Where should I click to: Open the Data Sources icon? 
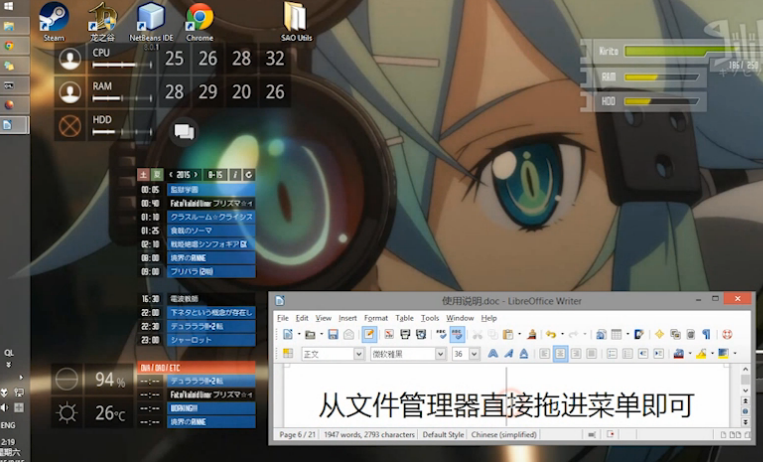coord(690,334)
